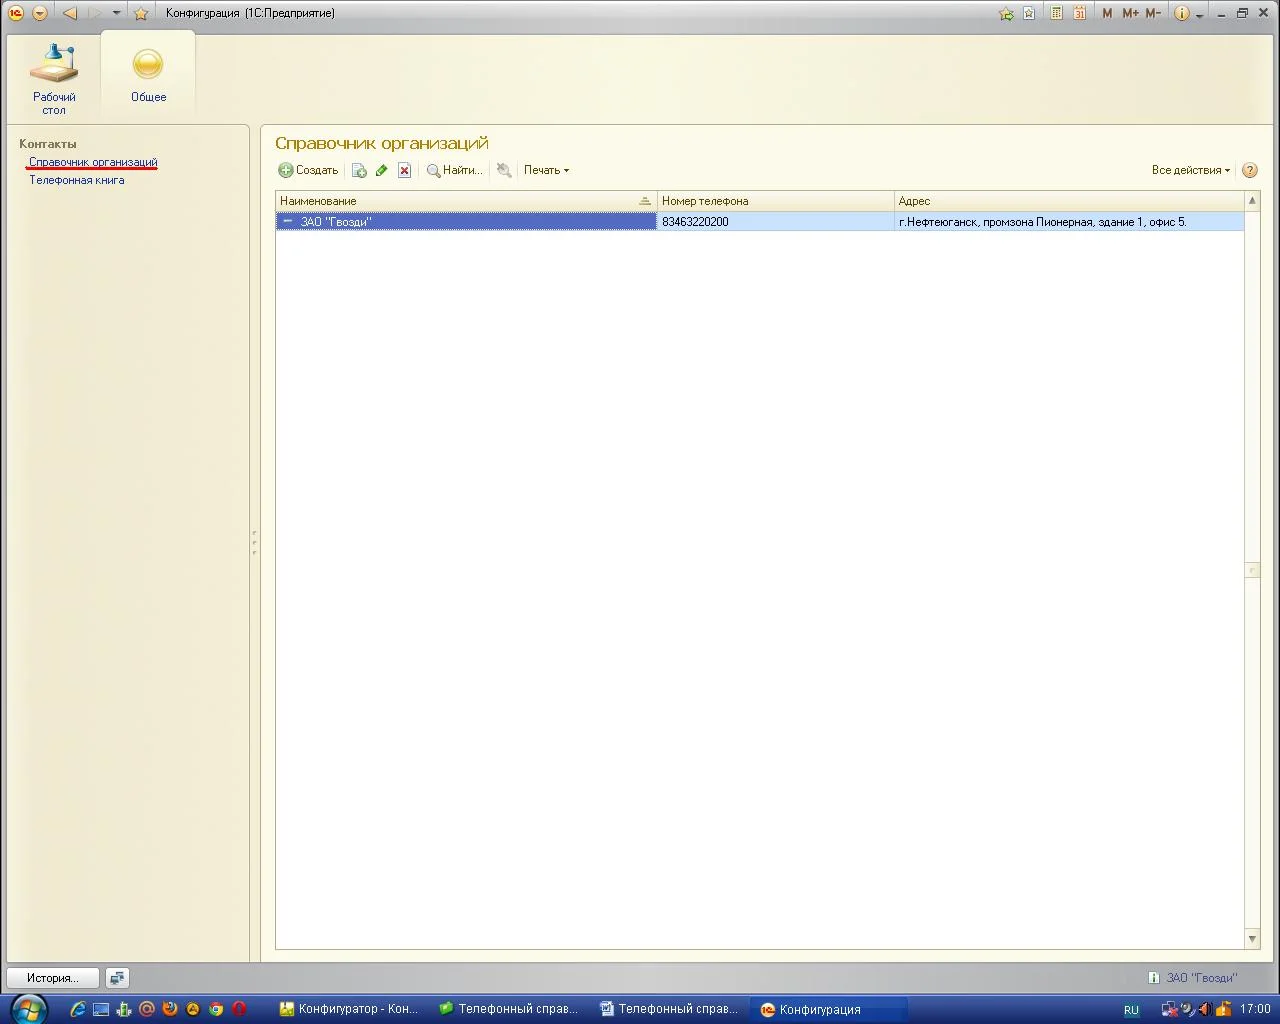Open the Windows Start menu
The height and width of the screenshot is (1024, 1280).
(28, 1009)
